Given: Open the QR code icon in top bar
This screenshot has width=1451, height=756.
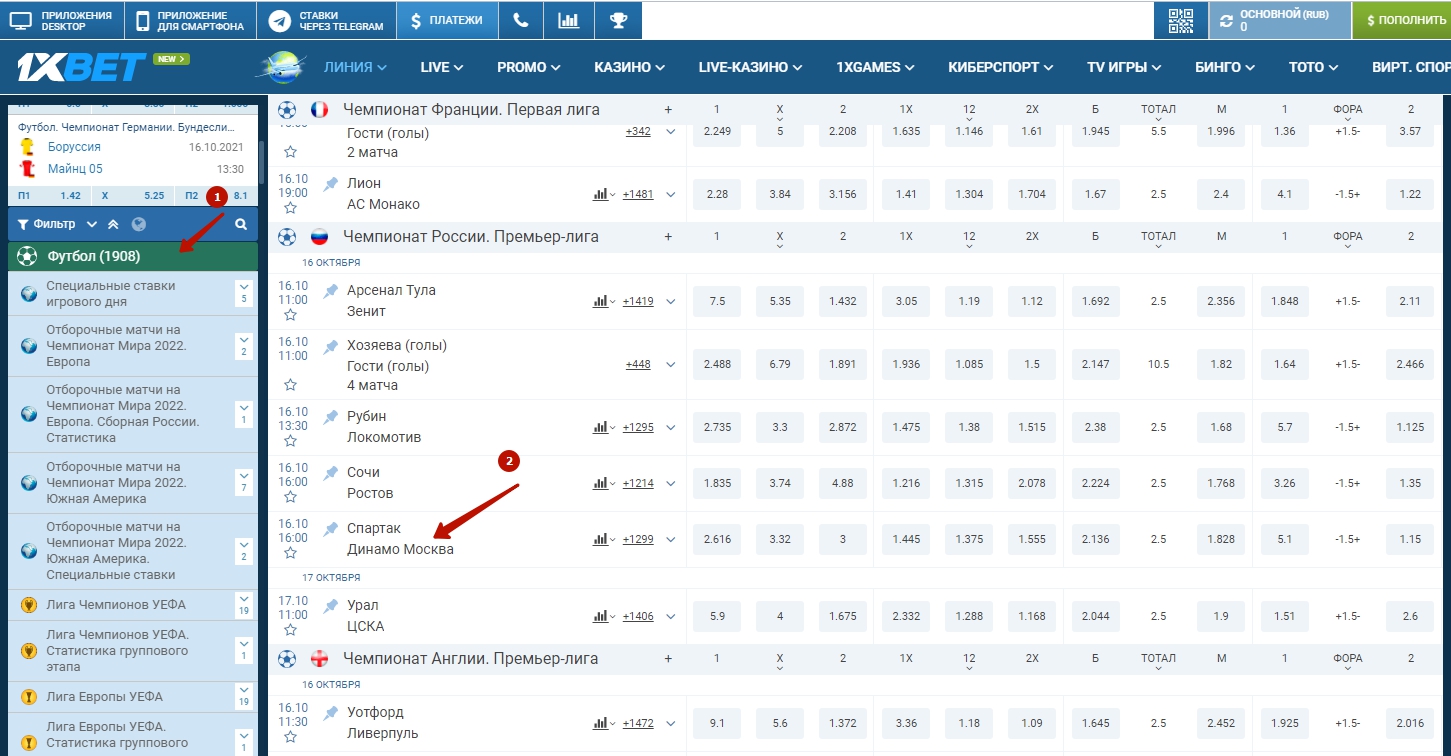Looking at the screenshot, I should [x=1181, y=20].
